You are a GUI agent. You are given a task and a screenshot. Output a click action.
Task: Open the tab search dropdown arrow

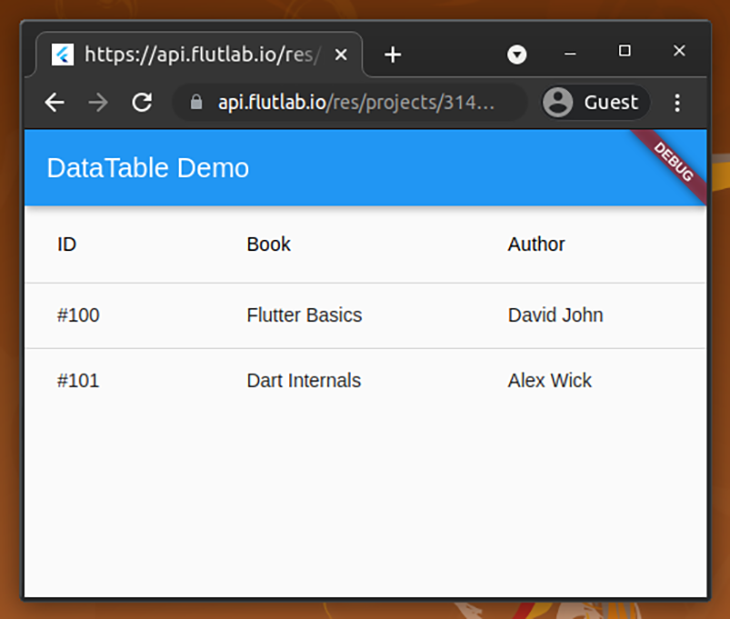(517, 54)
